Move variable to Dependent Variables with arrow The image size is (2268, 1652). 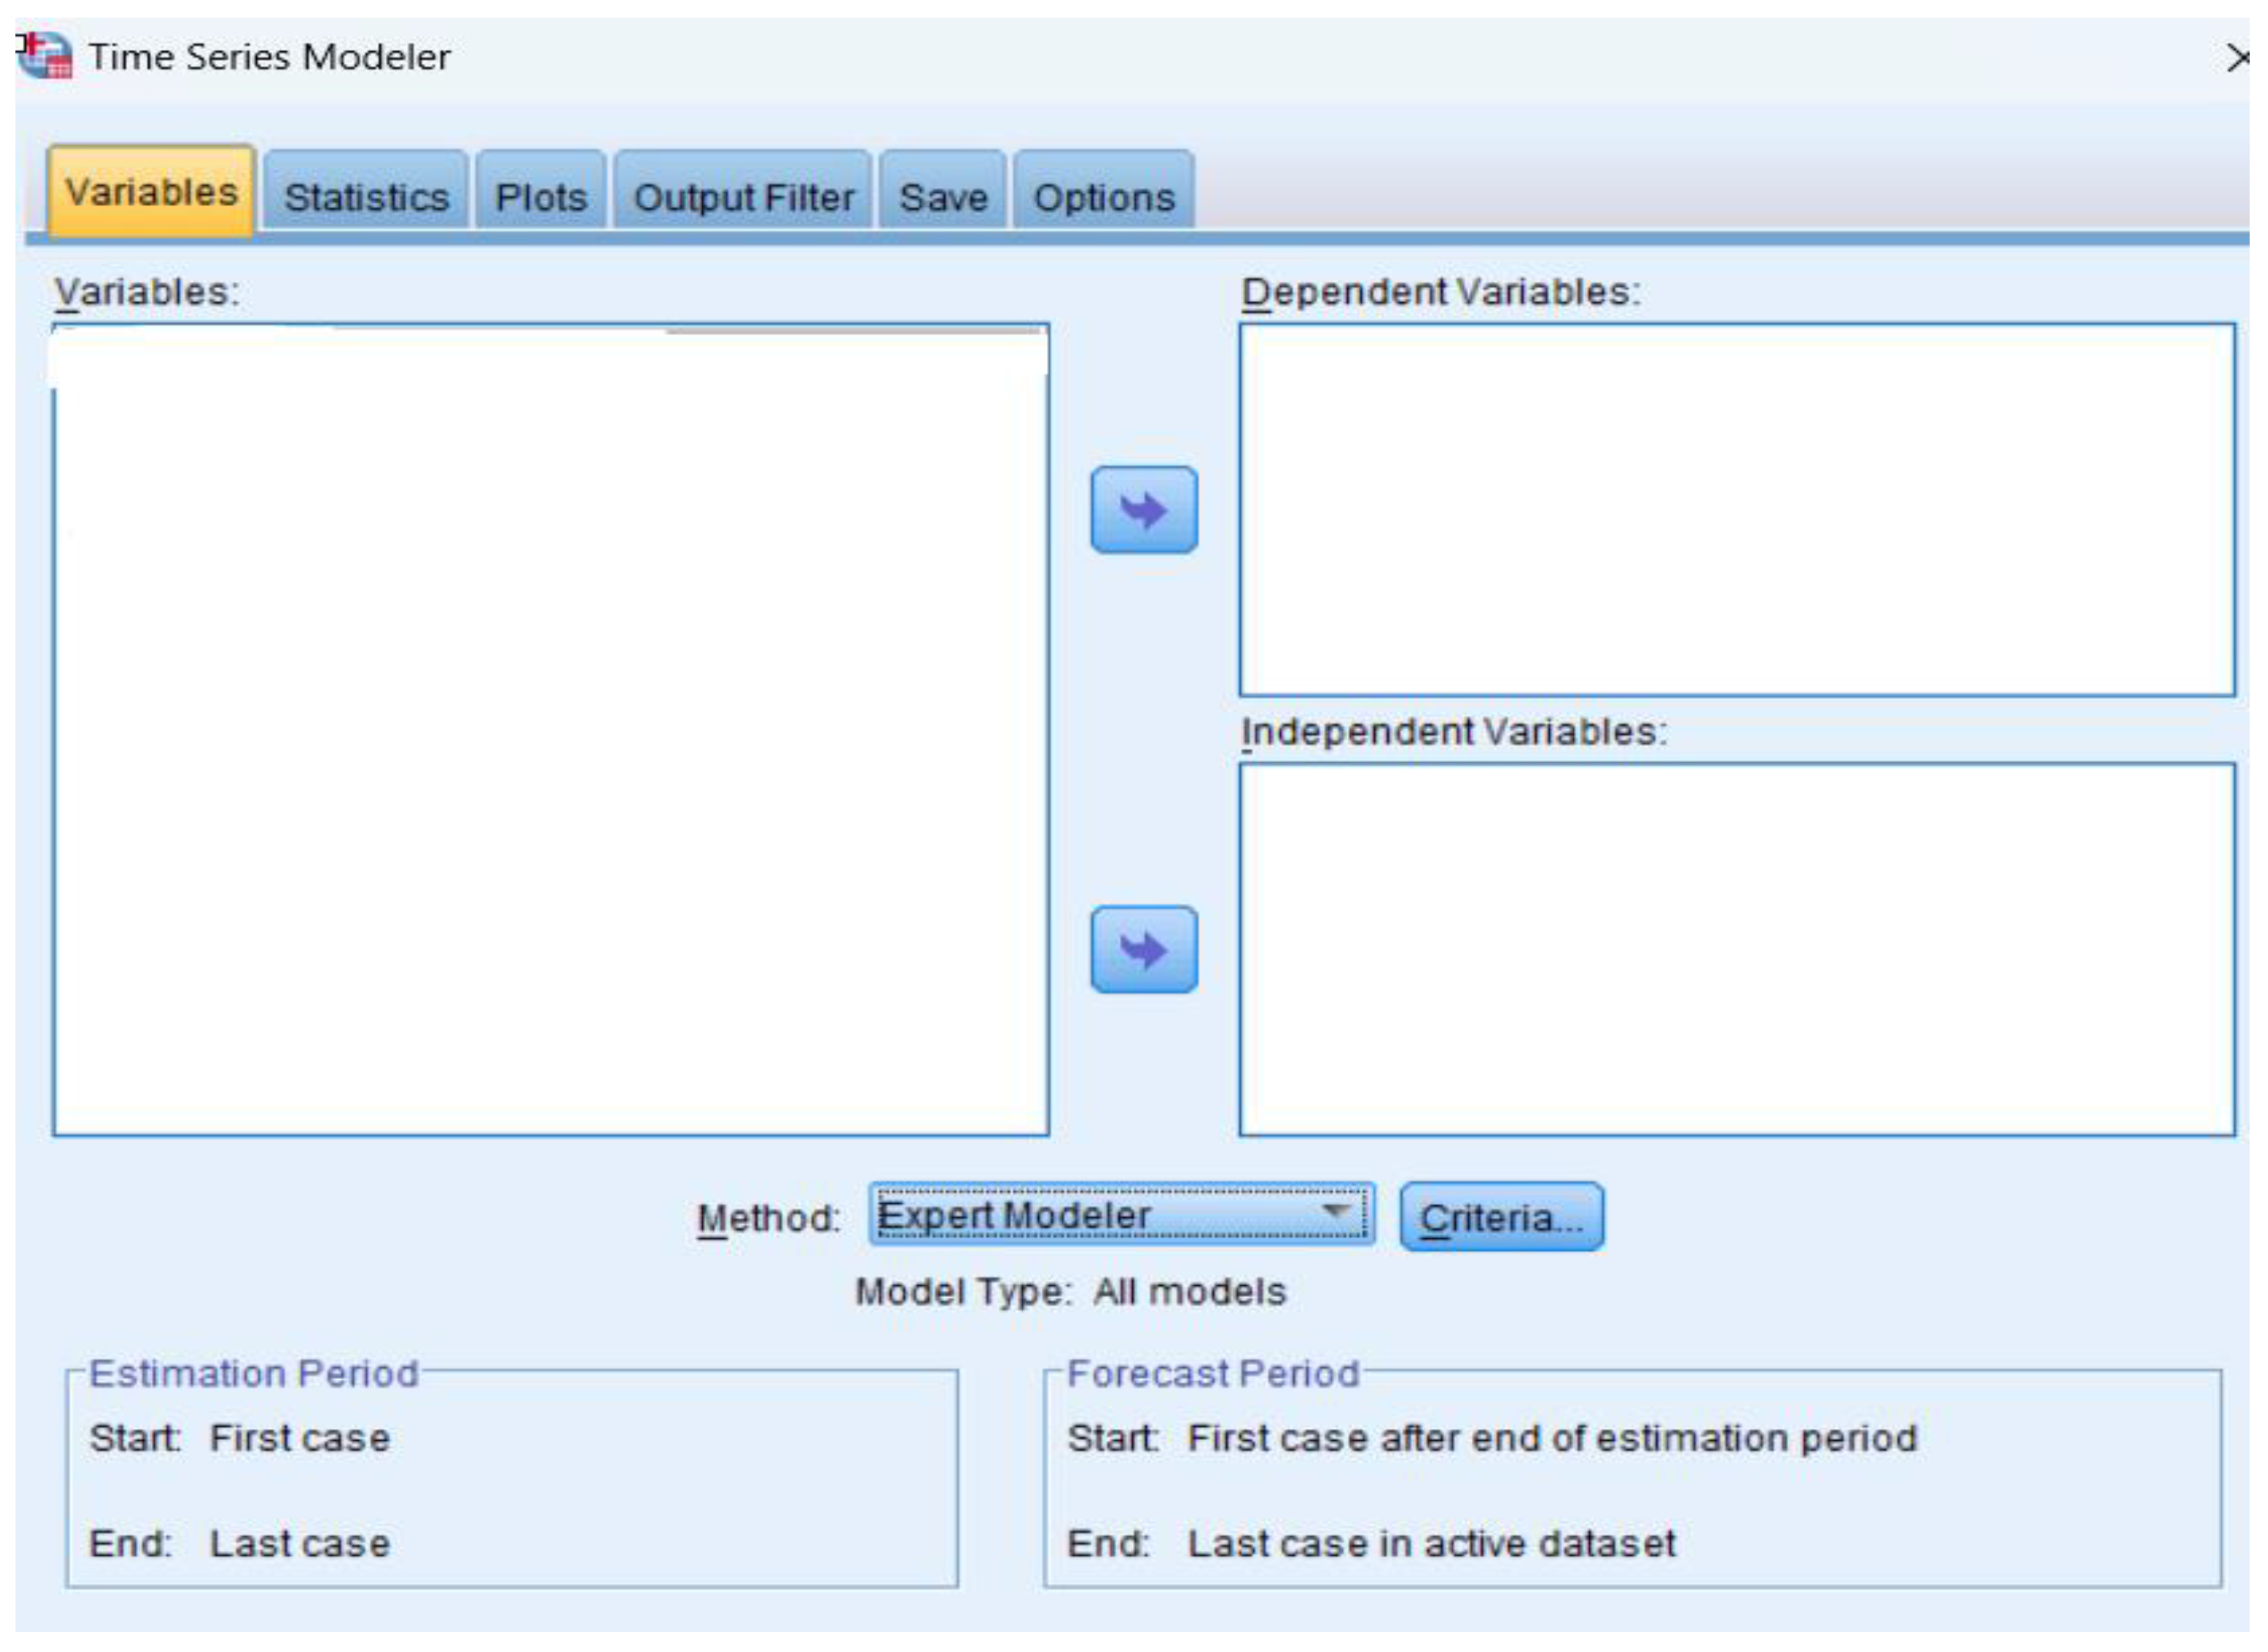(1143, 510)
